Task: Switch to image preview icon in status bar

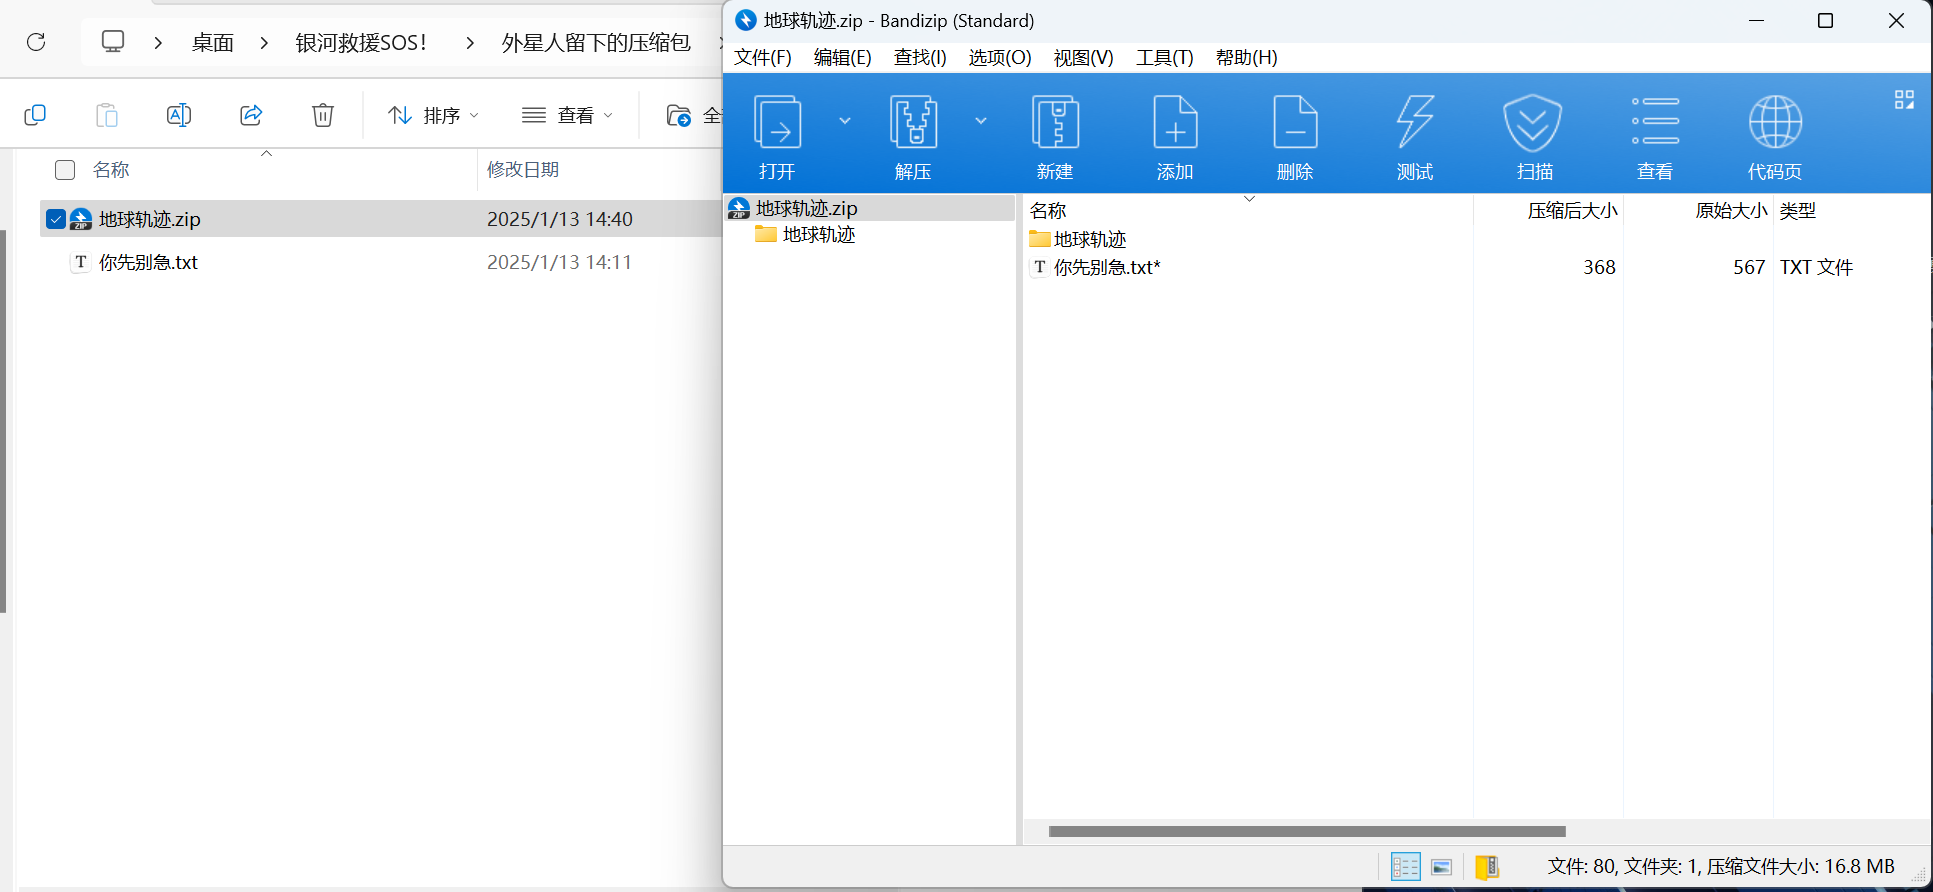Action: (x=1441, y=867)
